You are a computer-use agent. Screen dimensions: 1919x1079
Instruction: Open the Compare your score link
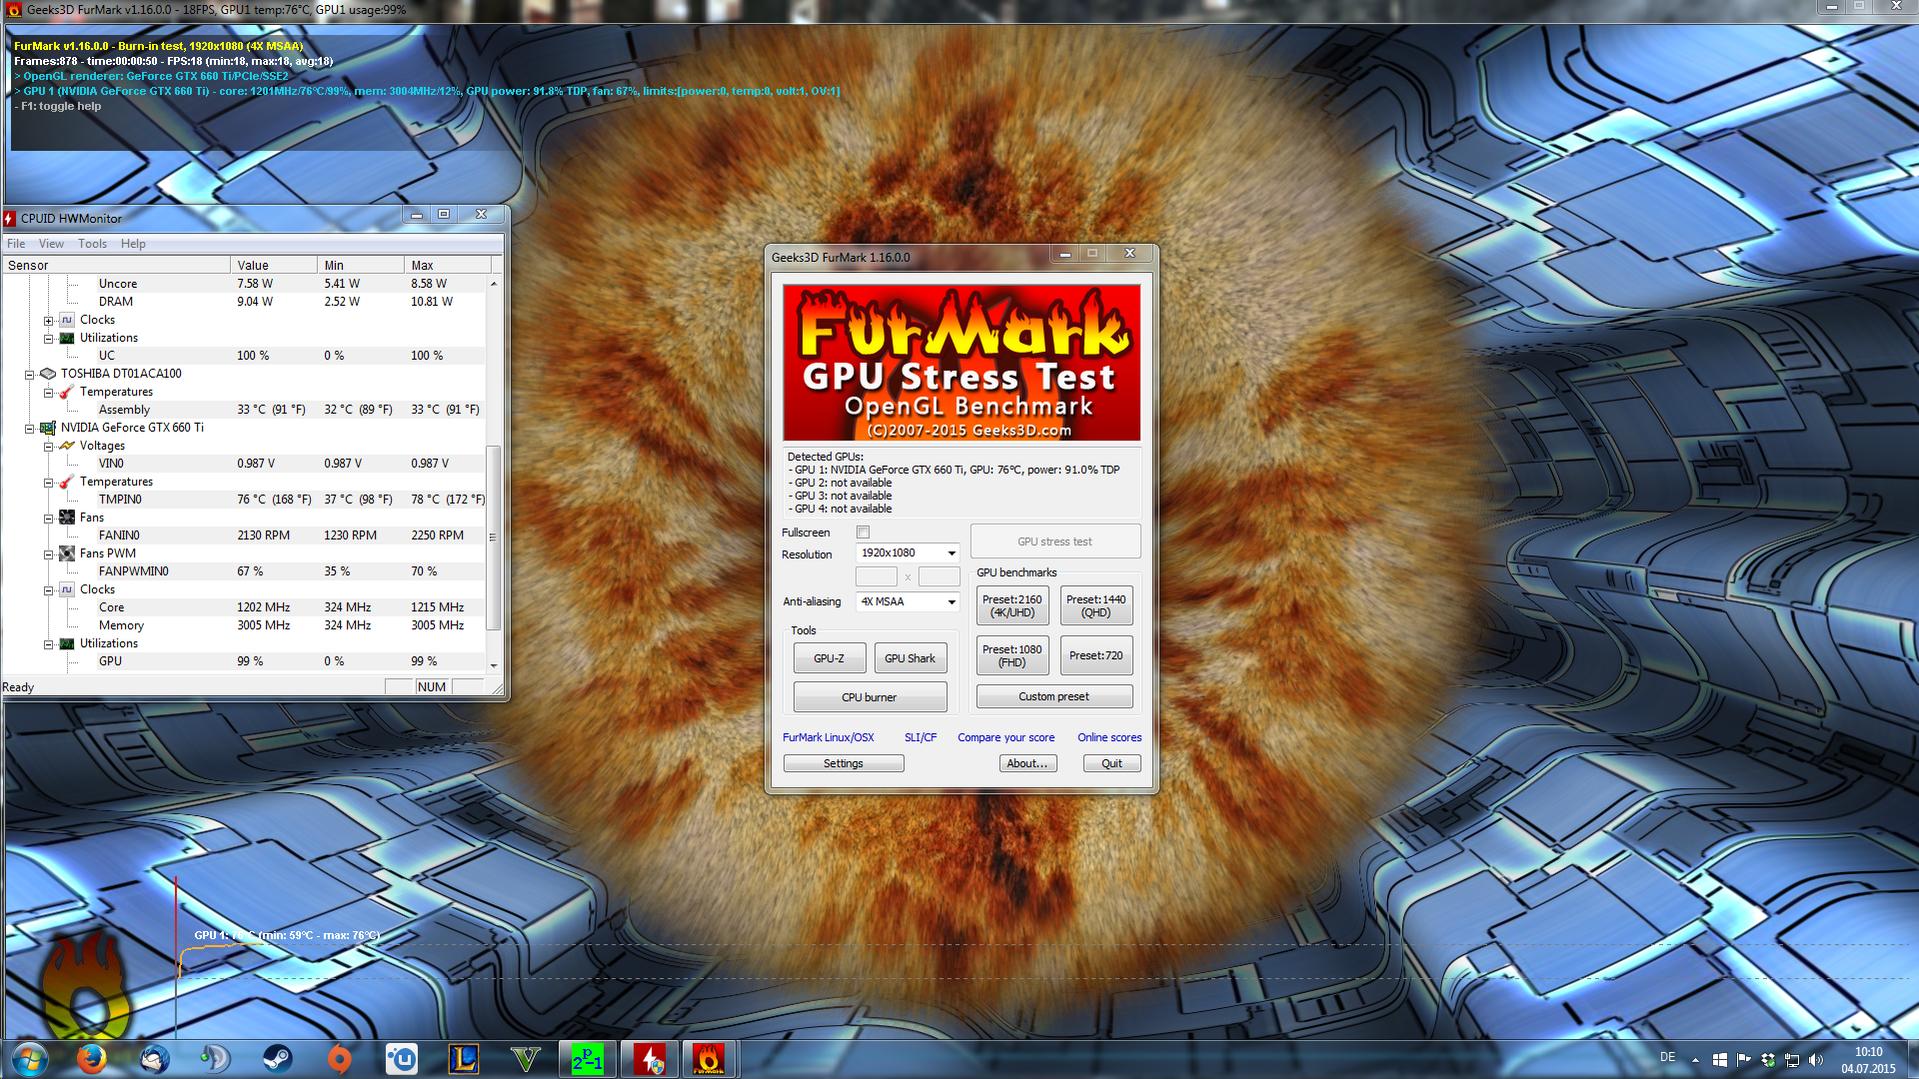click(x=1006, y=737)
